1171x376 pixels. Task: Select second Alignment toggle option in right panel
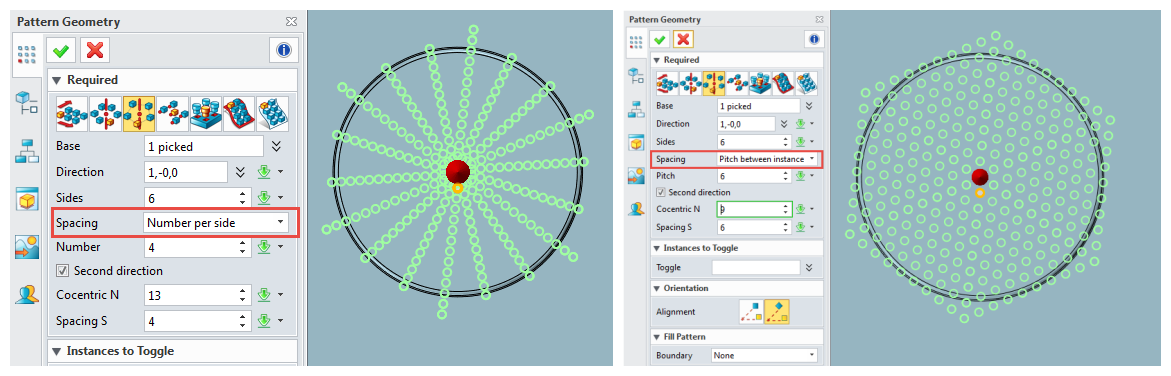point(777,312)
